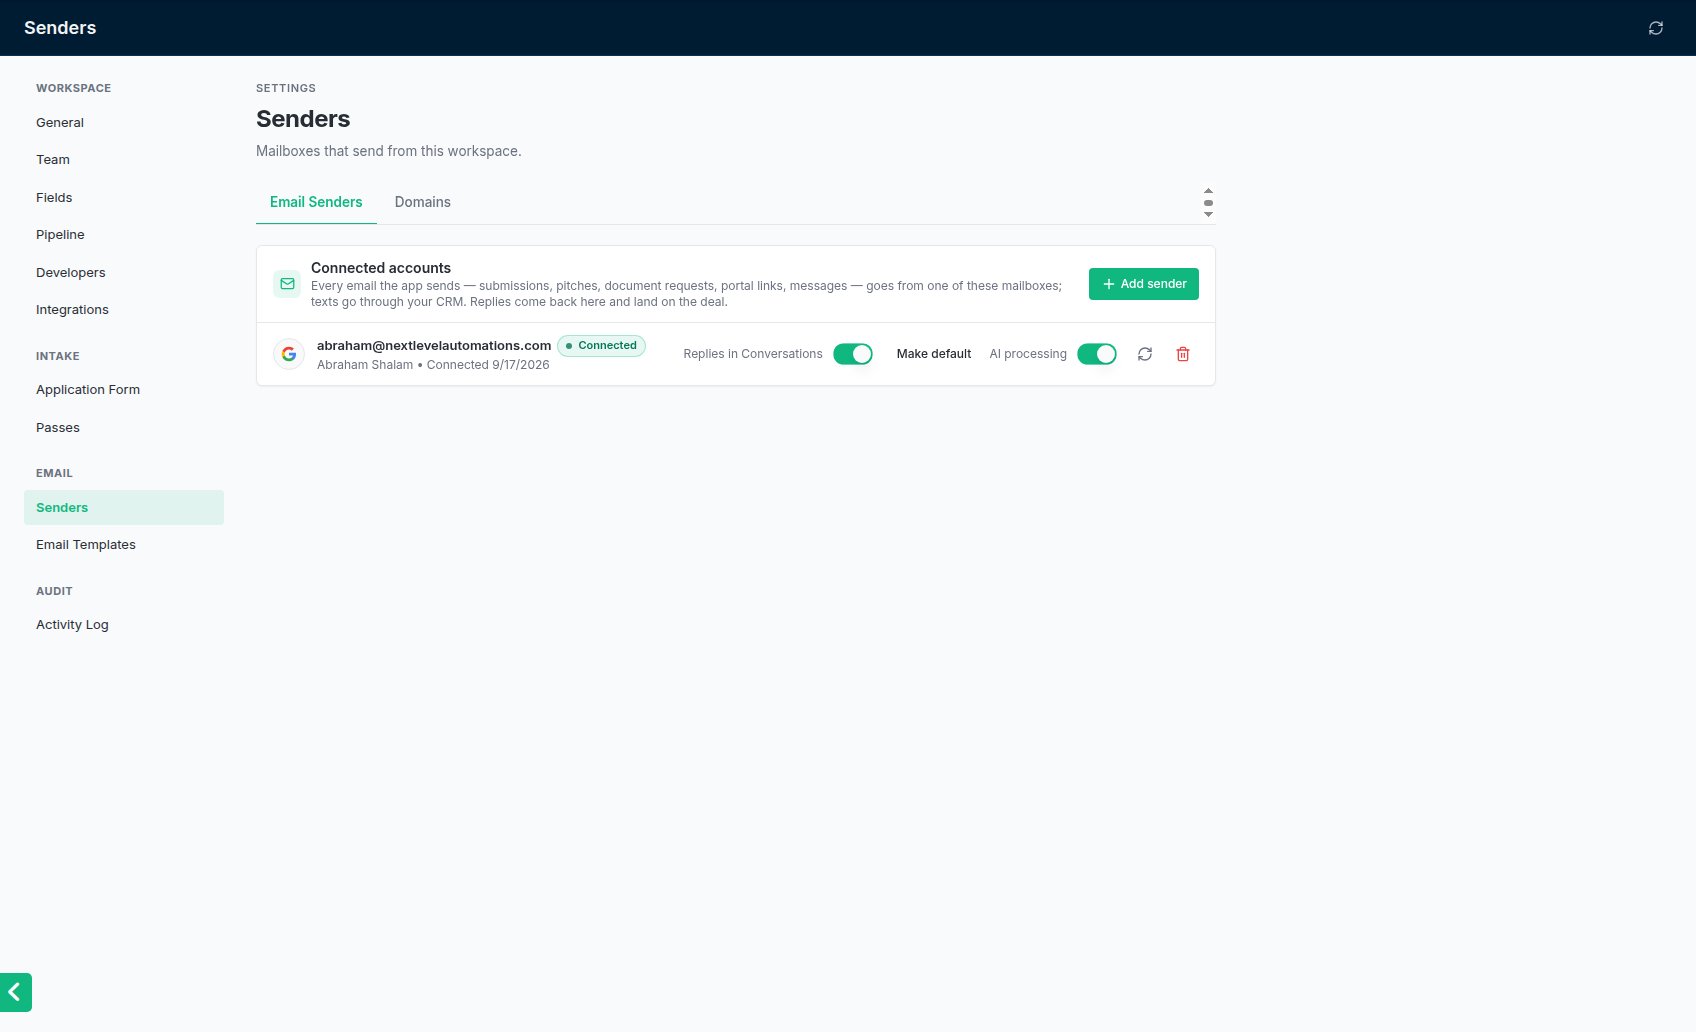The height and width of the screenshot is (1032, 1696).
Task: Switch to the Domains tab
Action: (x=423, y=202)
